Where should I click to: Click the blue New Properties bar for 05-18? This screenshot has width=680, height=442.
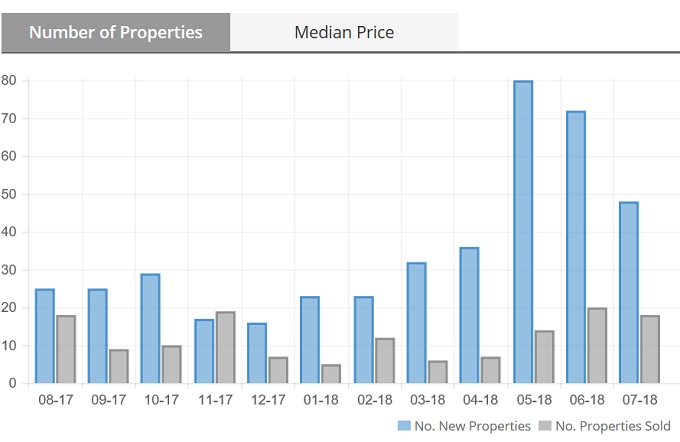(x=523, y=232)
